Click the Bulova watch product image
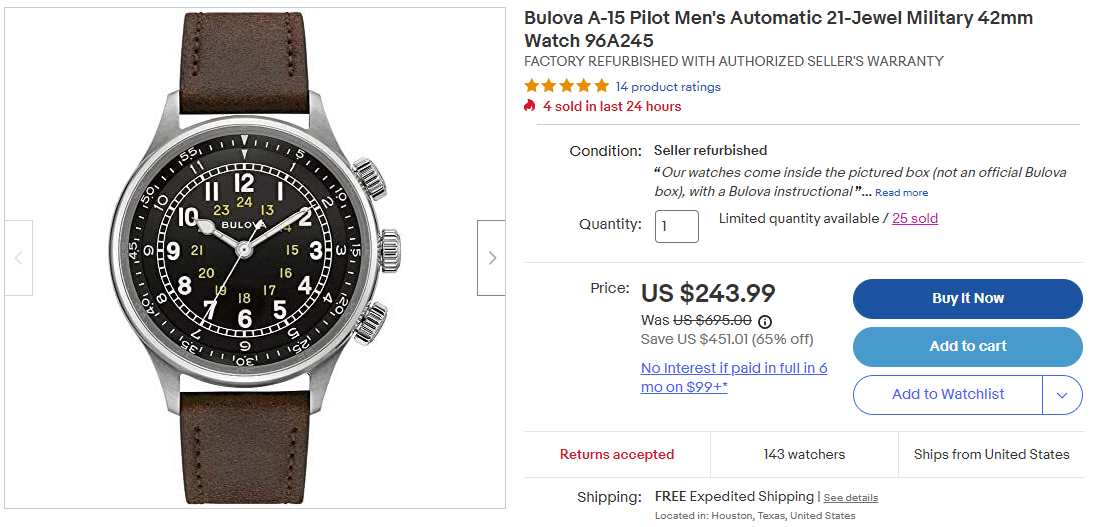The height and width of the screenshot is (527, 1099). (255, 258)
